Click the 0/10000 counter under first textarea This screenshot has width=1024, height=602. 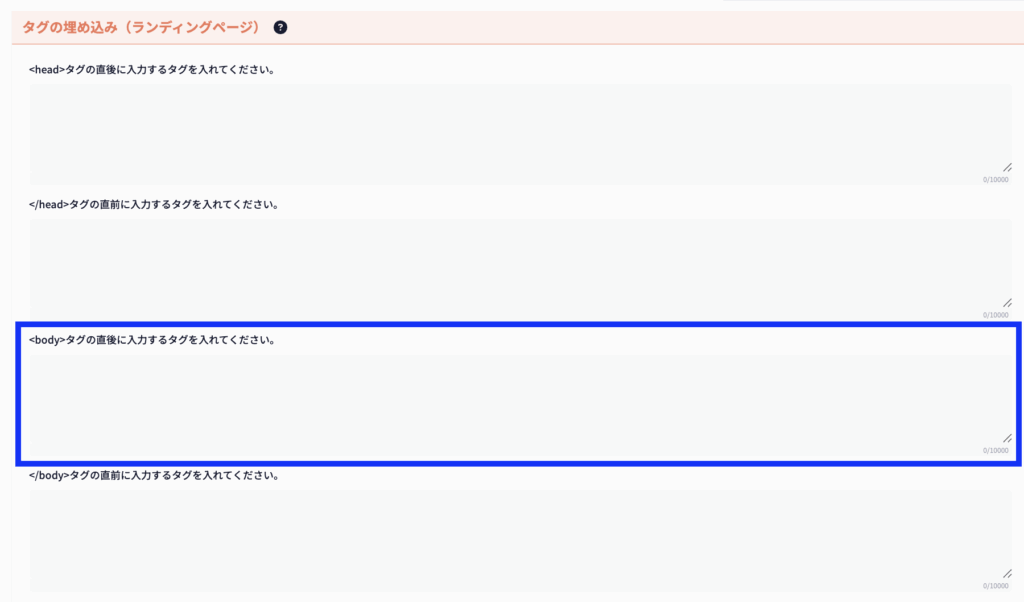[995, 180]
